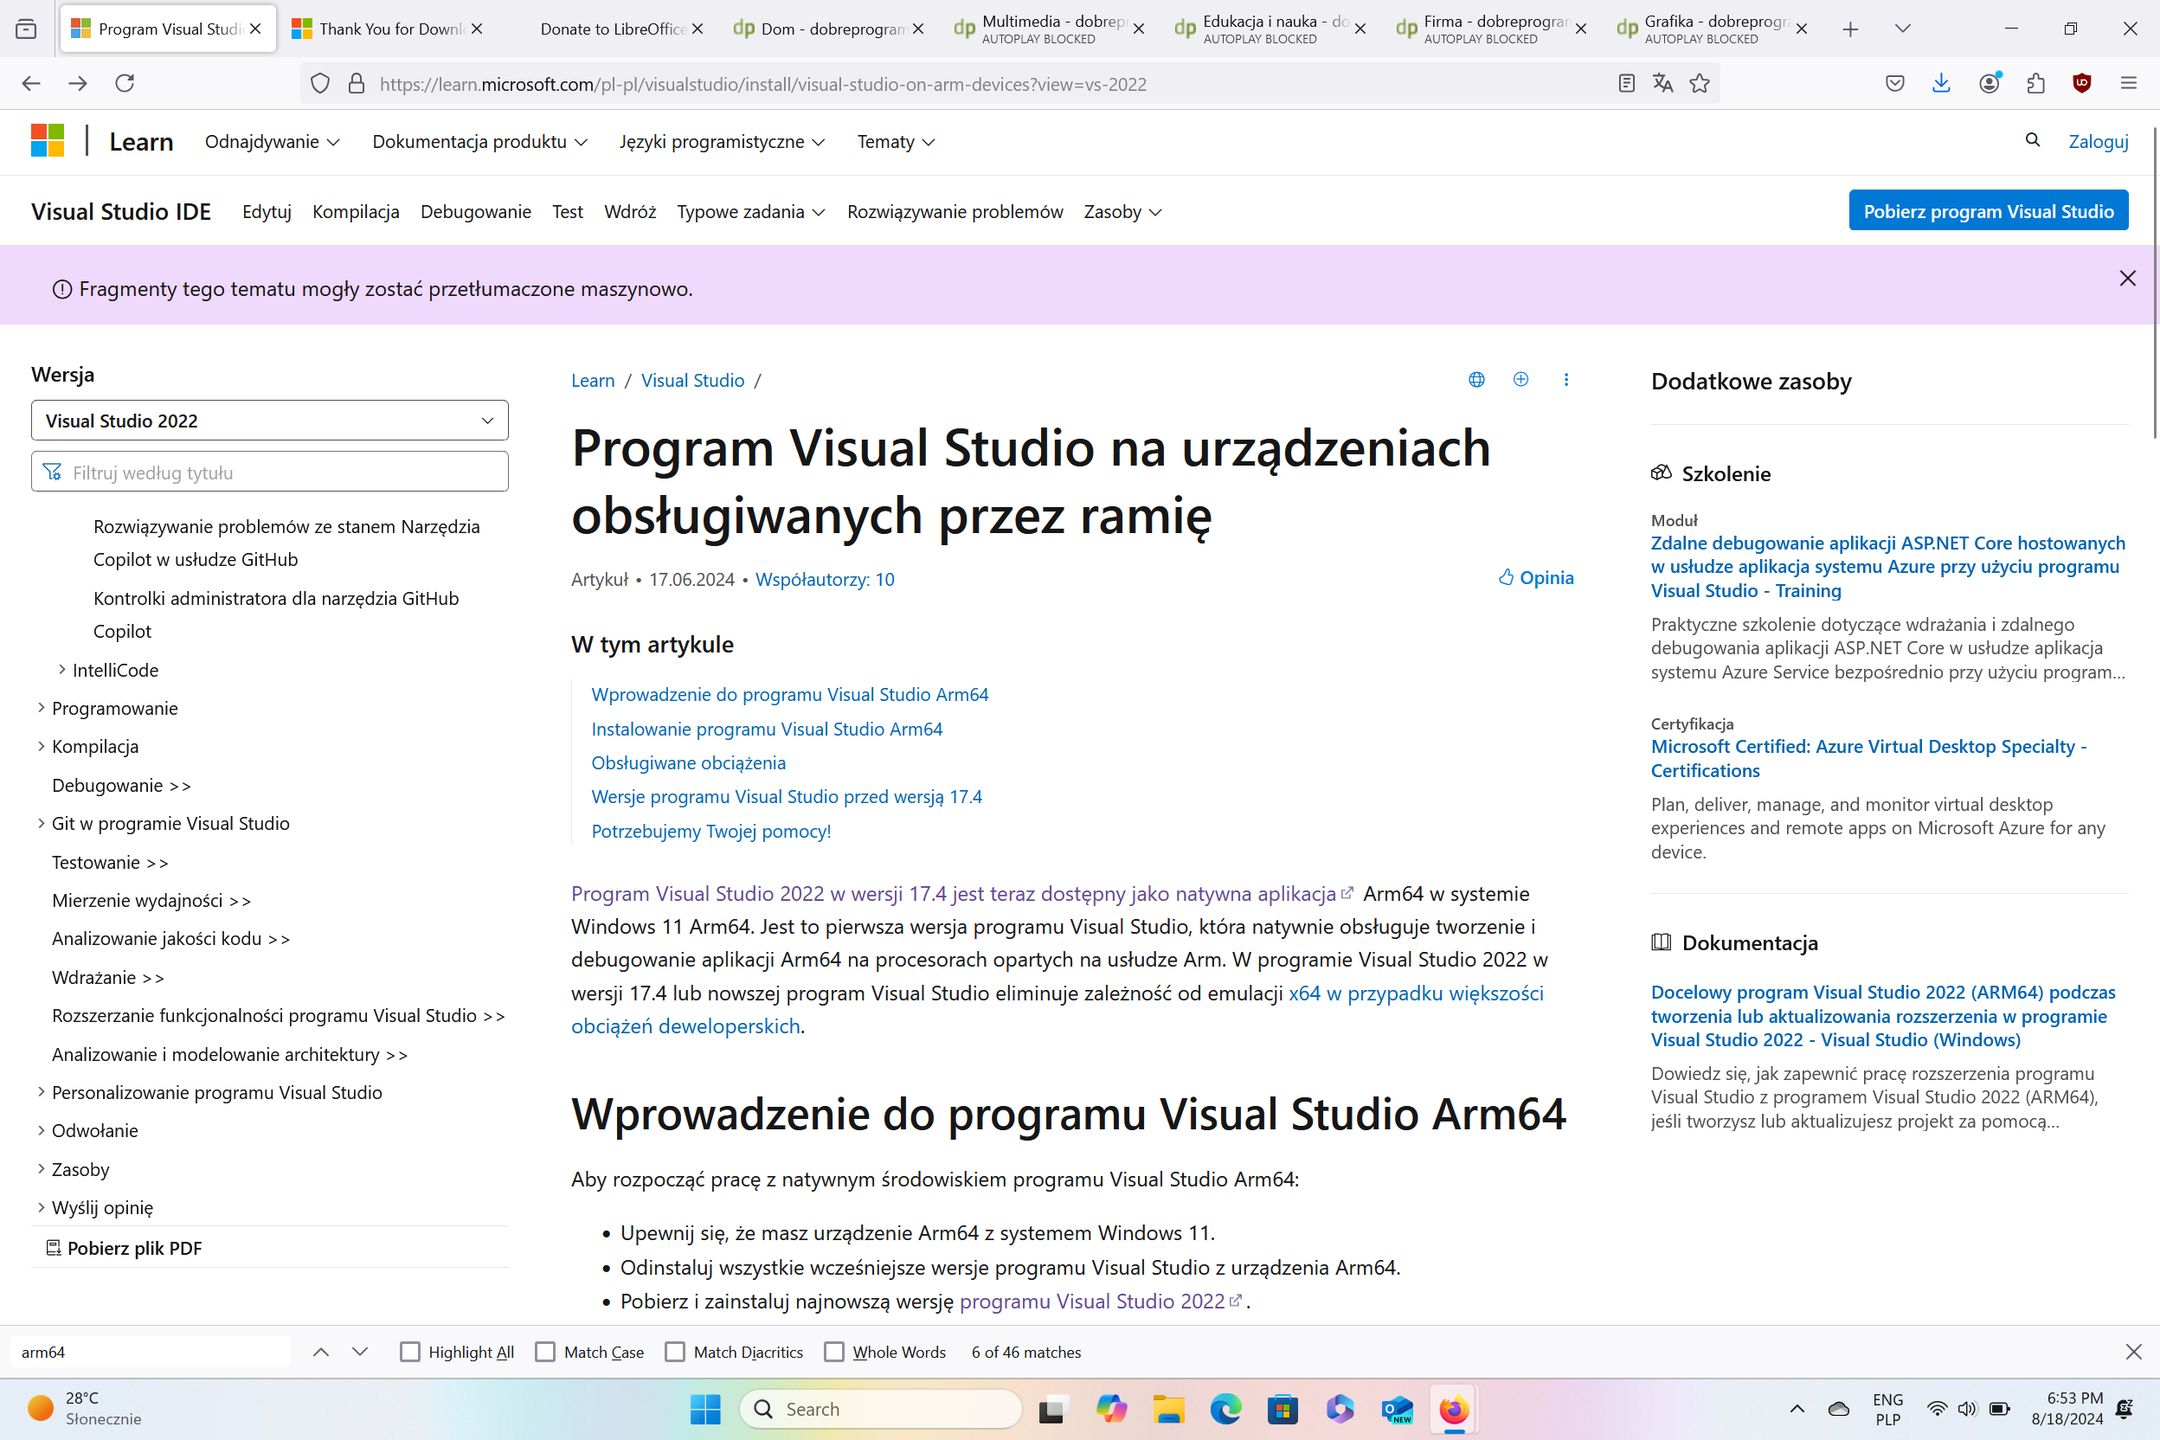Screen dimensions: 2160x1440
Task: Open the Learn site search magnifier
Action: coord(2033,141)
